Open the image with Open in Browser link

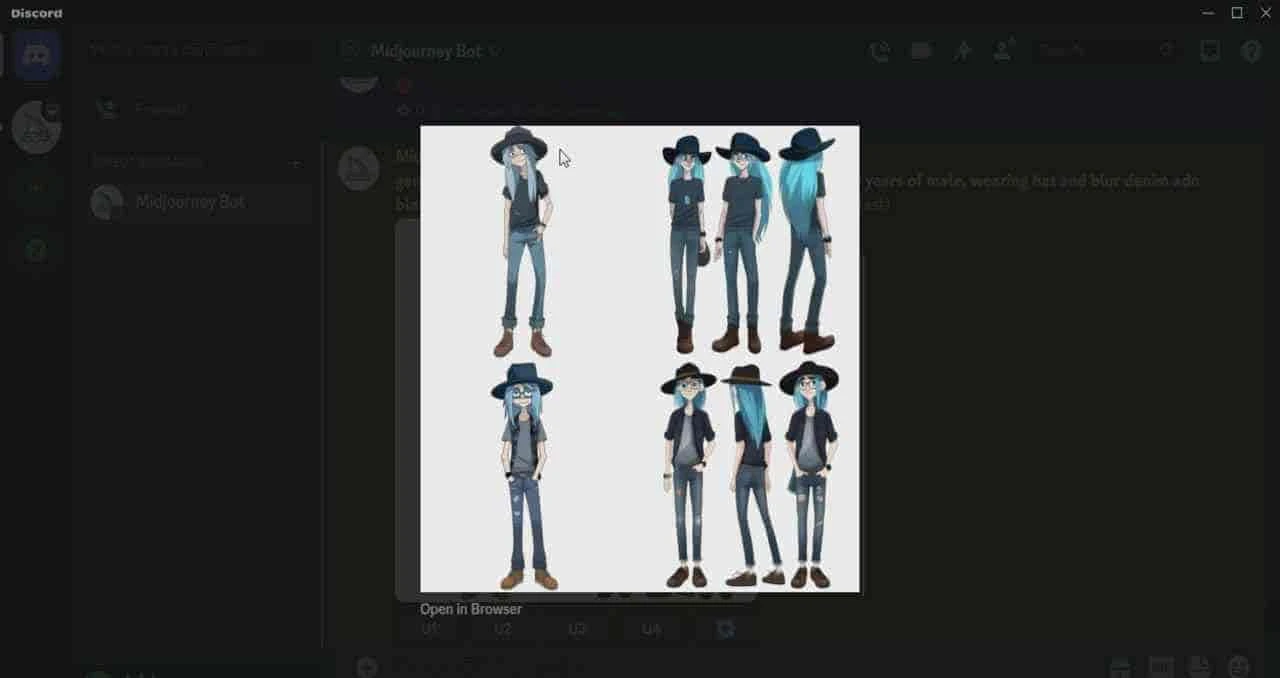point(470,608)
